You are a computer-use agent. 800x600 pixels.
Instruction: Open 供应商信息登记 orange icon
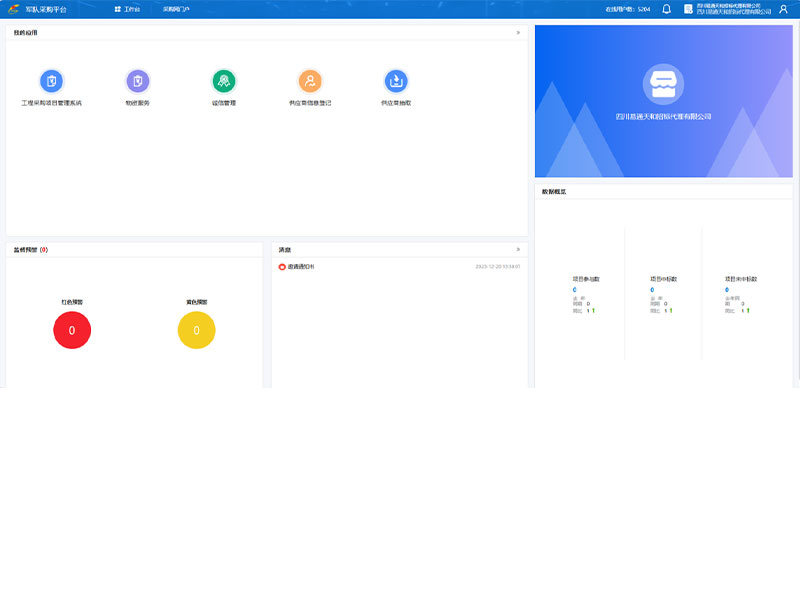coord(310,81)
